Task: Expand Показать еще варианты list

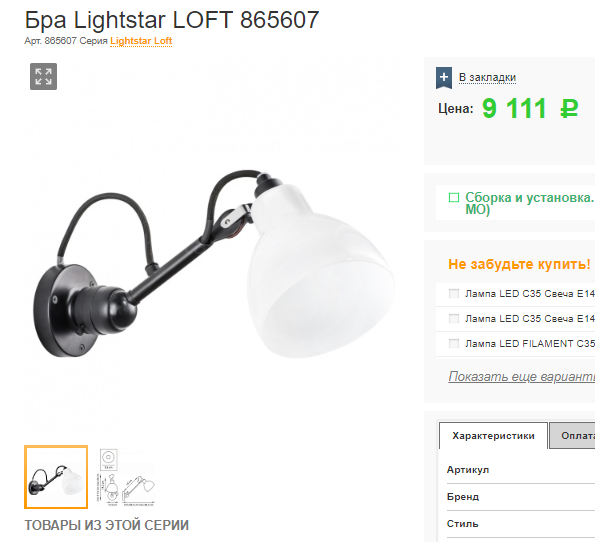Action: 521,377
